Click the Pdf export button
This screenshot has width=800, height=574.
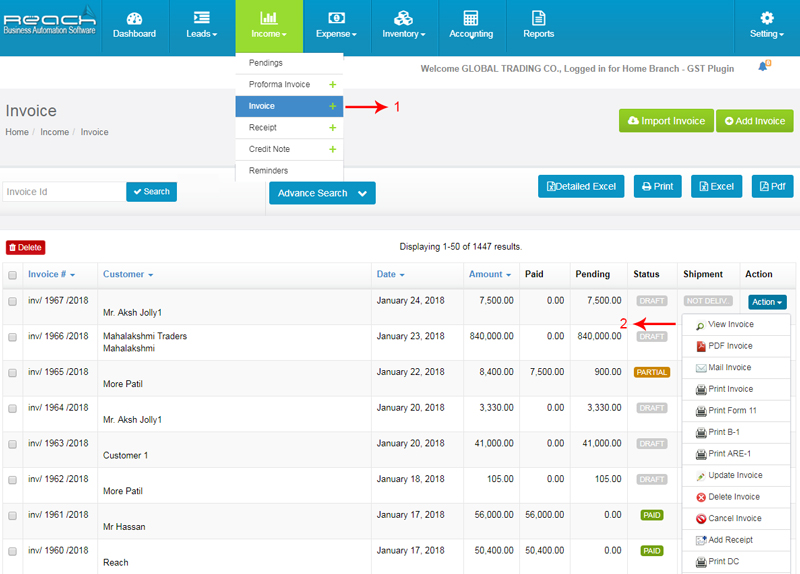tap(772, 186)
